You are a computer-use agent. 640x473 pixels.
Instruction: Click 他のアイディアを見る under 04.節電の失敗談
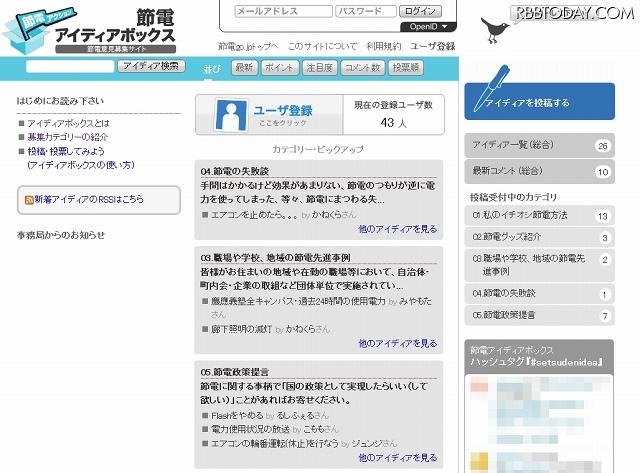click(x=398, y=229)
